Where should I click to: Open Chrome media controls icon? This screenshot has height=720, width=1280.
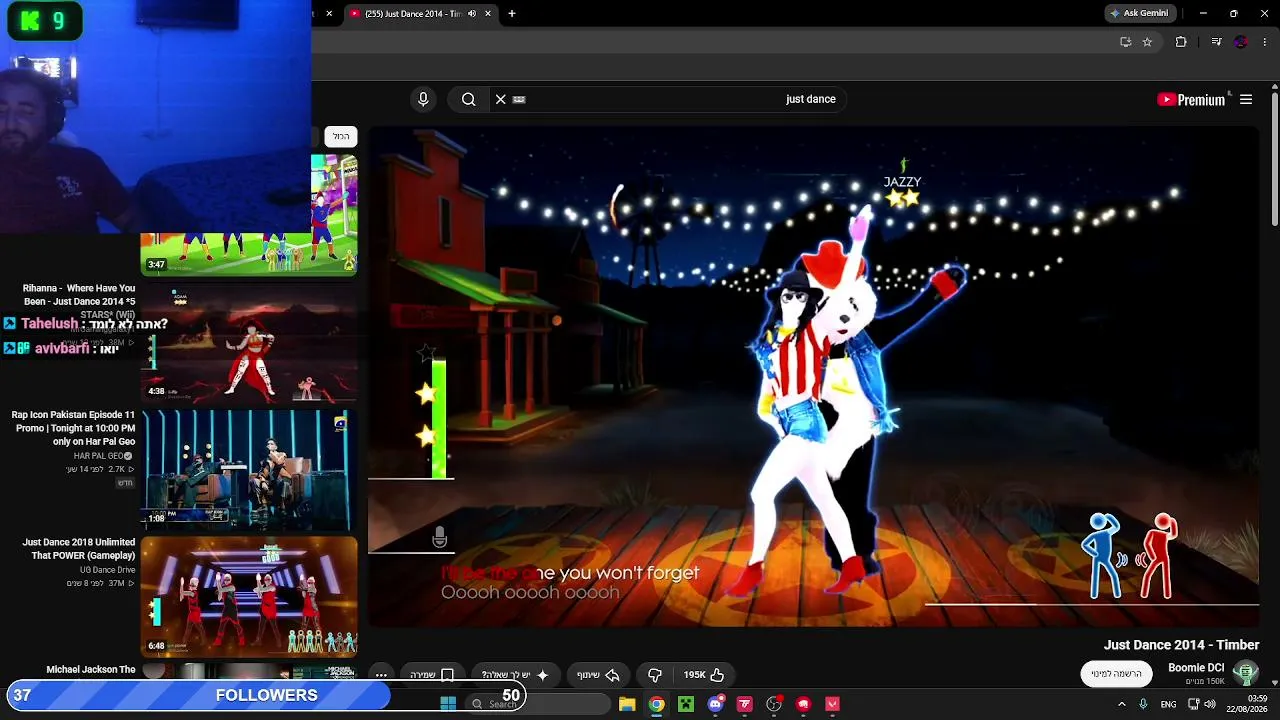(x=1216, y=42)
